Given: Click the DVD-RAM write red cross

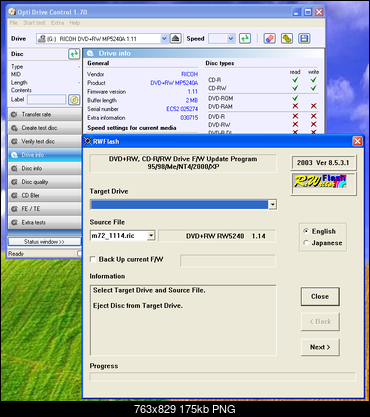Looking at the screenshot, I should coord(313,106).
